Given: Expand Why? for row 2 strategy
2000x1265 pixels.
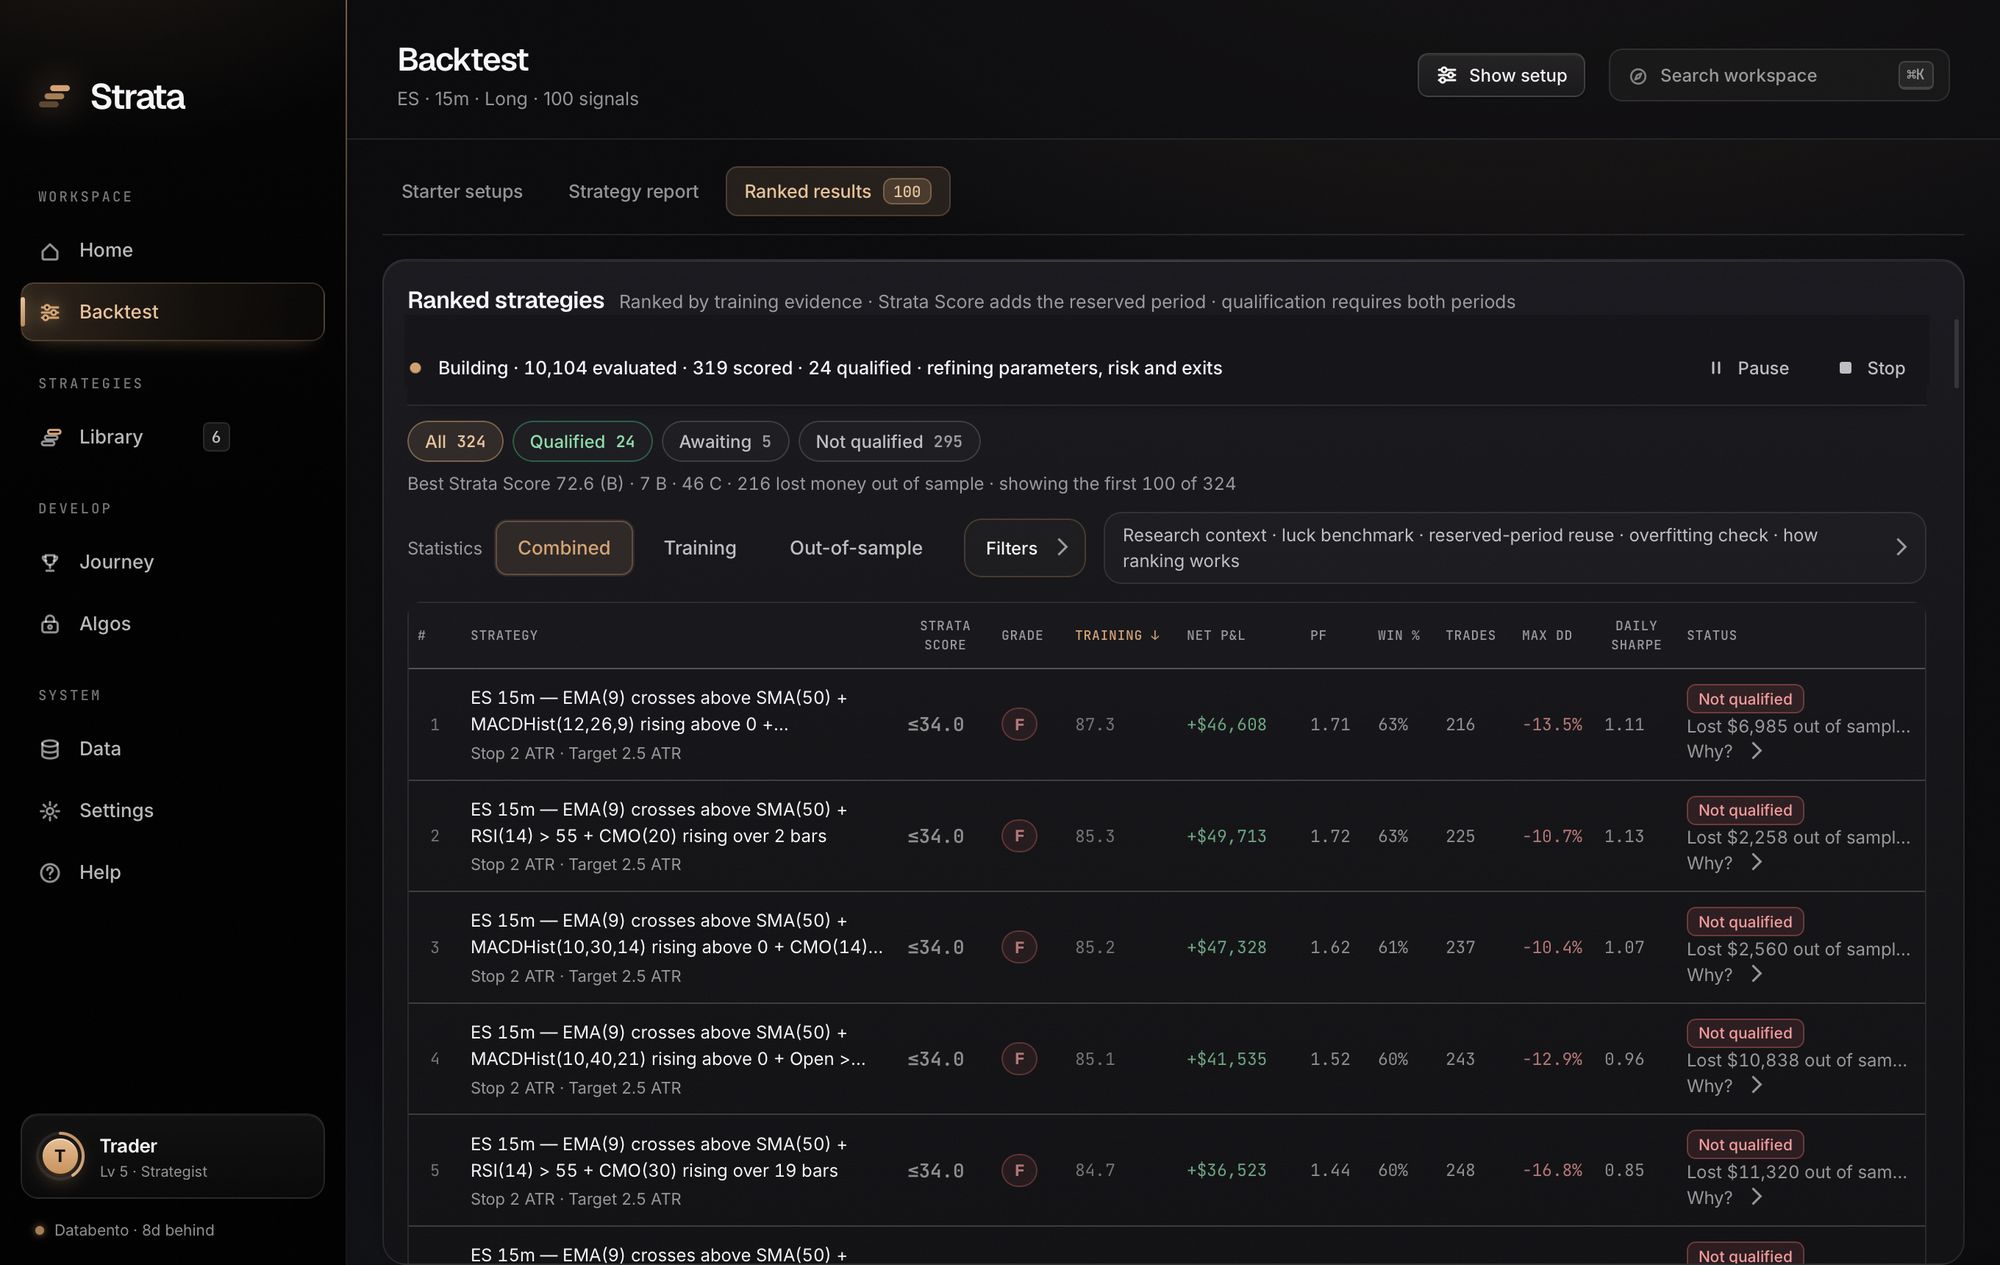Looking at the screenshot, I should tap(1725, 863).
